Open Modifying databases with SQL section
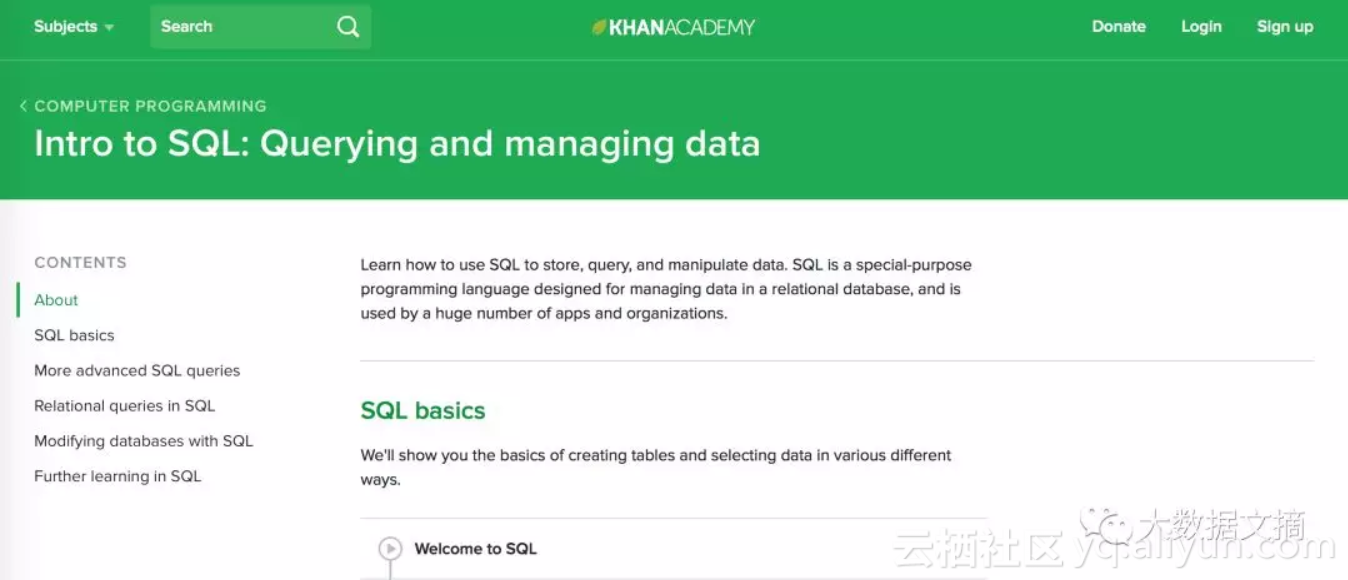The image size is (1348, 580). pos(143,440)
